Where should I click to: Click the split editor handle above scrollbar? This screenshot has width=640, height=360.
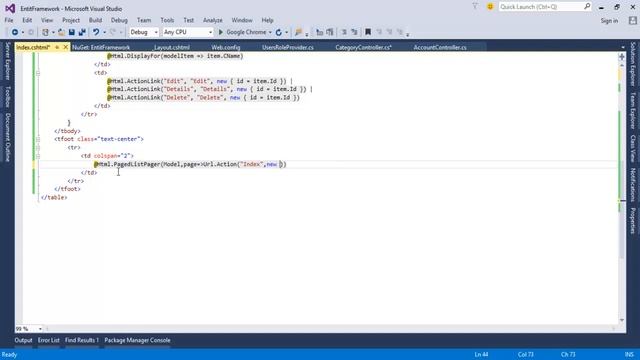(x=622, y=57)
